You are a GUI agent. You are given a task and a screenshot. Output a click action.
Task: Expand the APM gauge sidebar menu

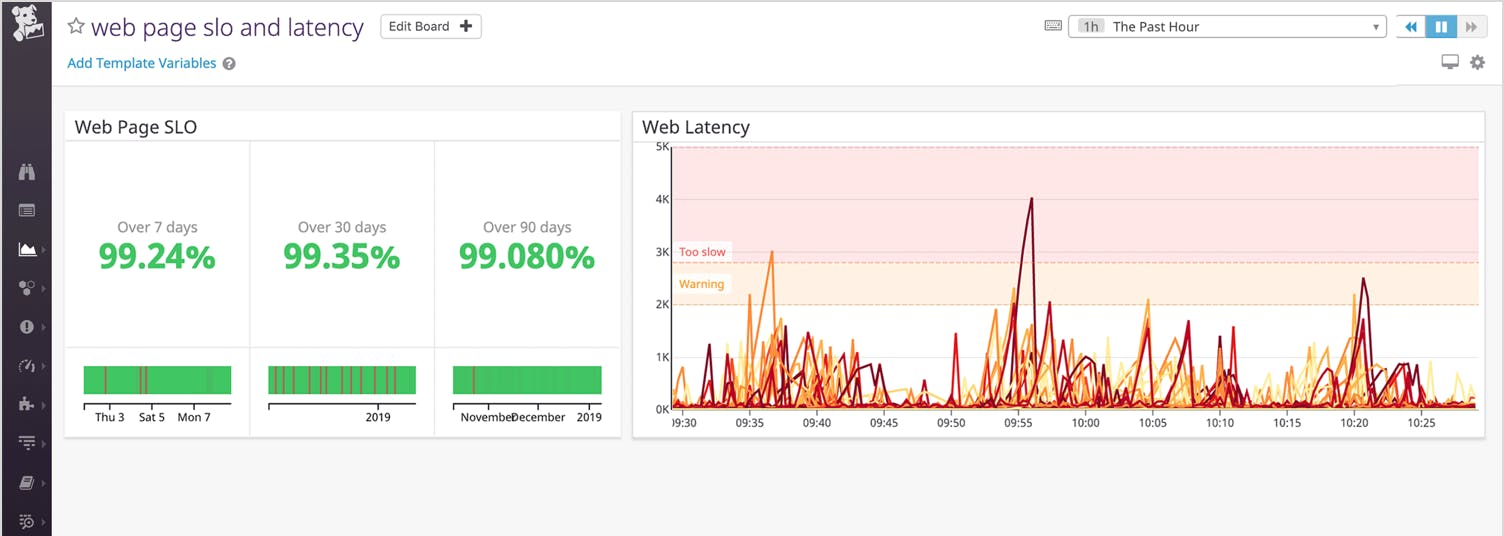27,366
